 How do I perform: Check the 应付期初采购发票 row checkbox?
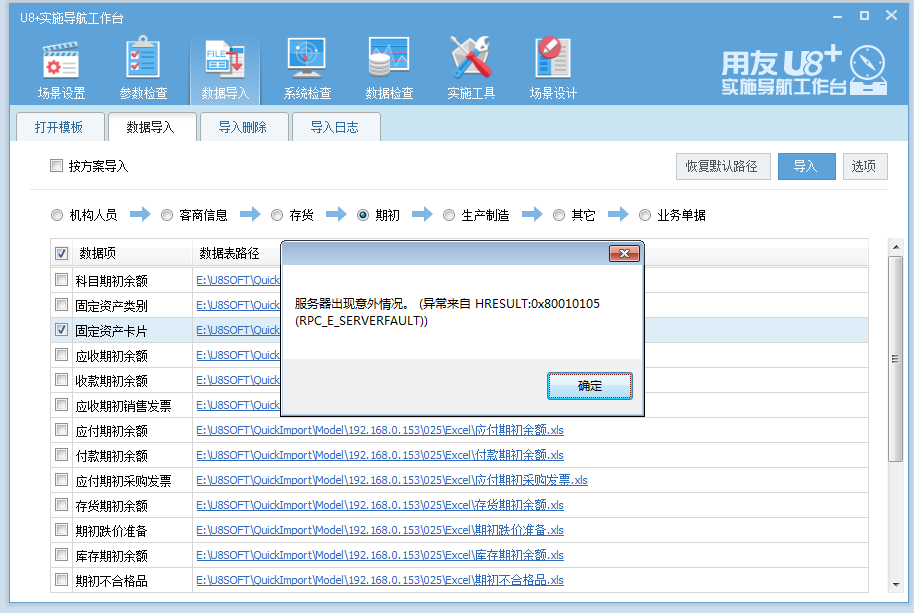(x=61, y=480)
